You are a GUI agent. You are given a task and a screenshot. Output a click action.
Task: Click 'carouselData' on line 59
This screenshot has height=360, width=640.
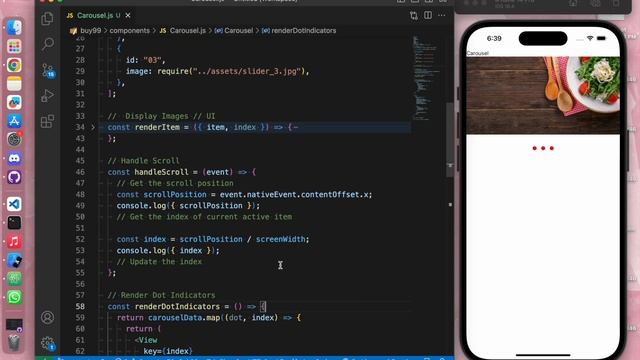pyautogui.click(x=175, y=318)
